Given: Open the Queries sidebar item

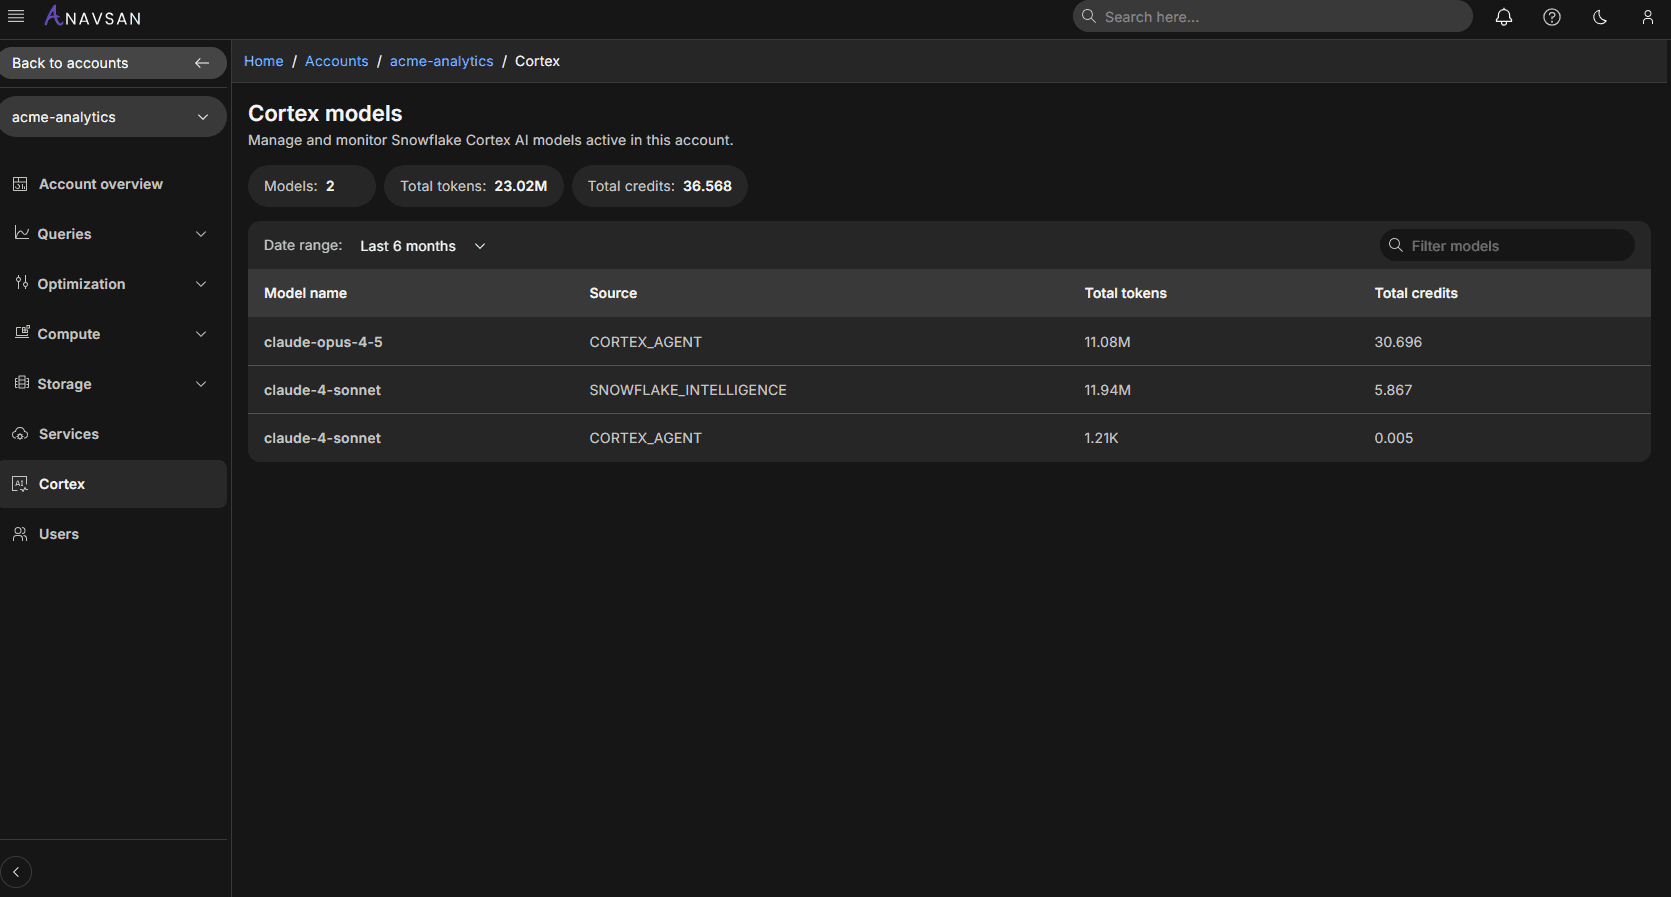Looking at the screenshot, I should 113,234.
